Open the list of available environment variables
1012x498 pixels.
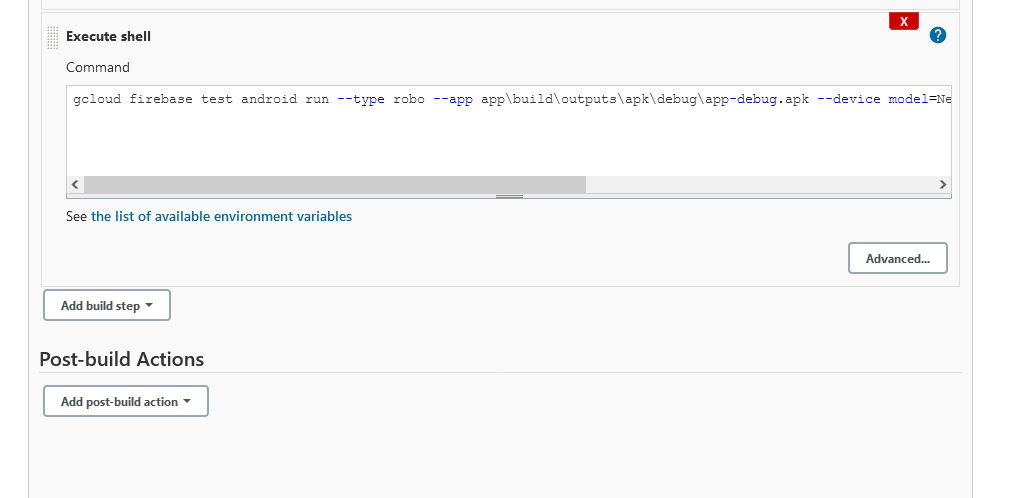[221, 216]
